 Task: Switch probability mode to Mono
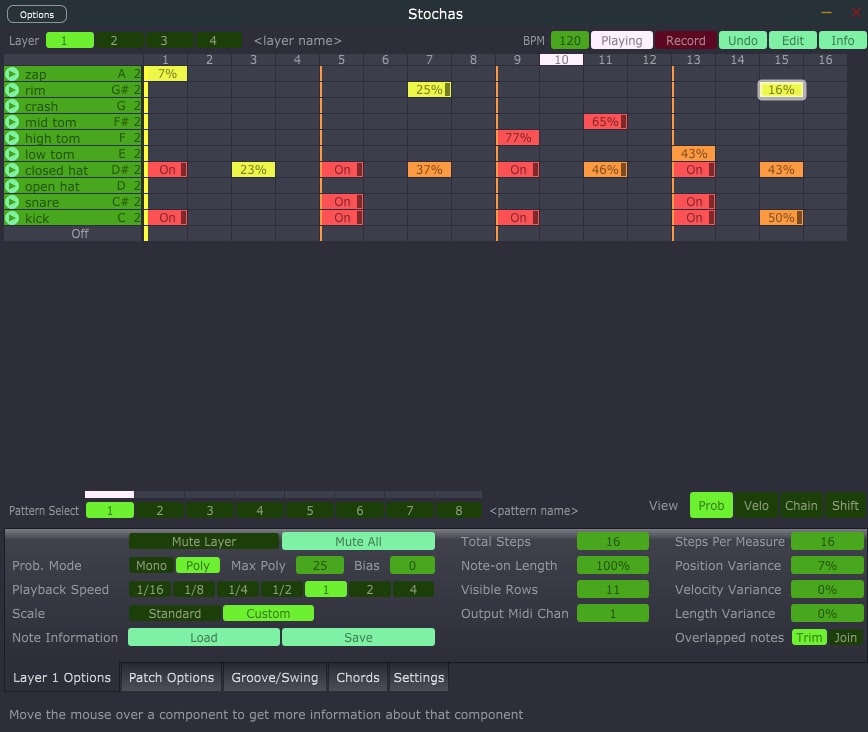(x=150, y=565)
